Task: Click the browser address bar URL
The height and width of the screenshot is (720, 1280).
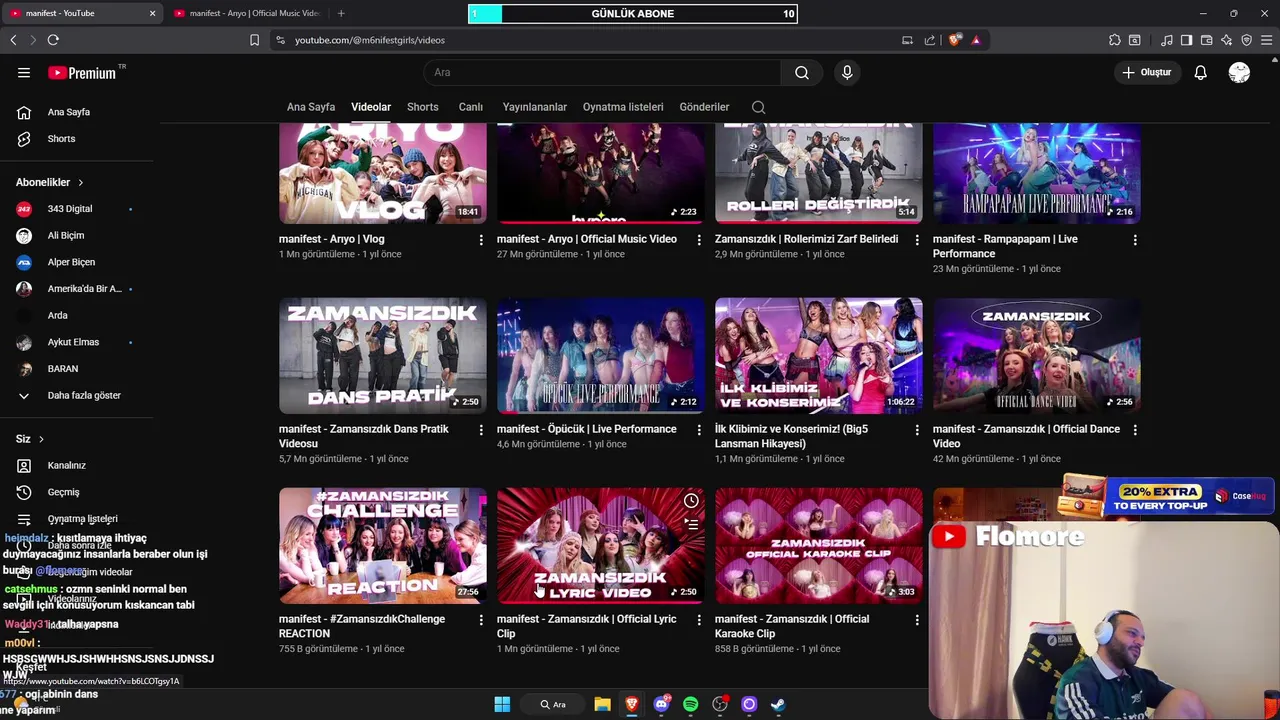Action: pos(370,40)
